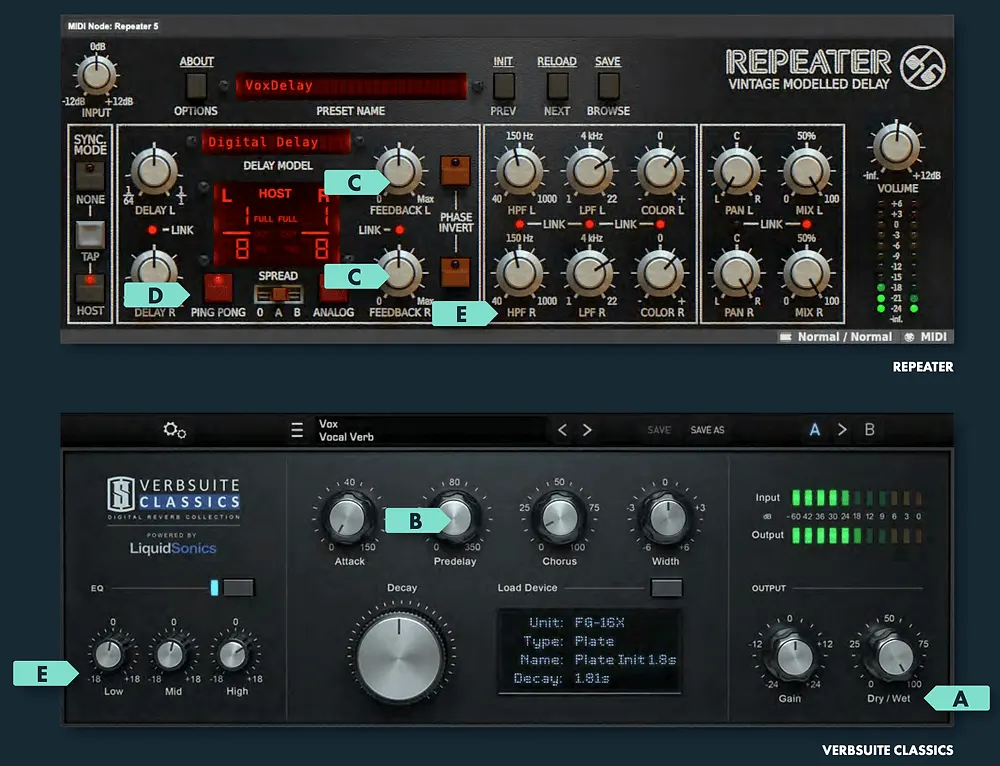Select the B preset slot

(x=869, y=429)
